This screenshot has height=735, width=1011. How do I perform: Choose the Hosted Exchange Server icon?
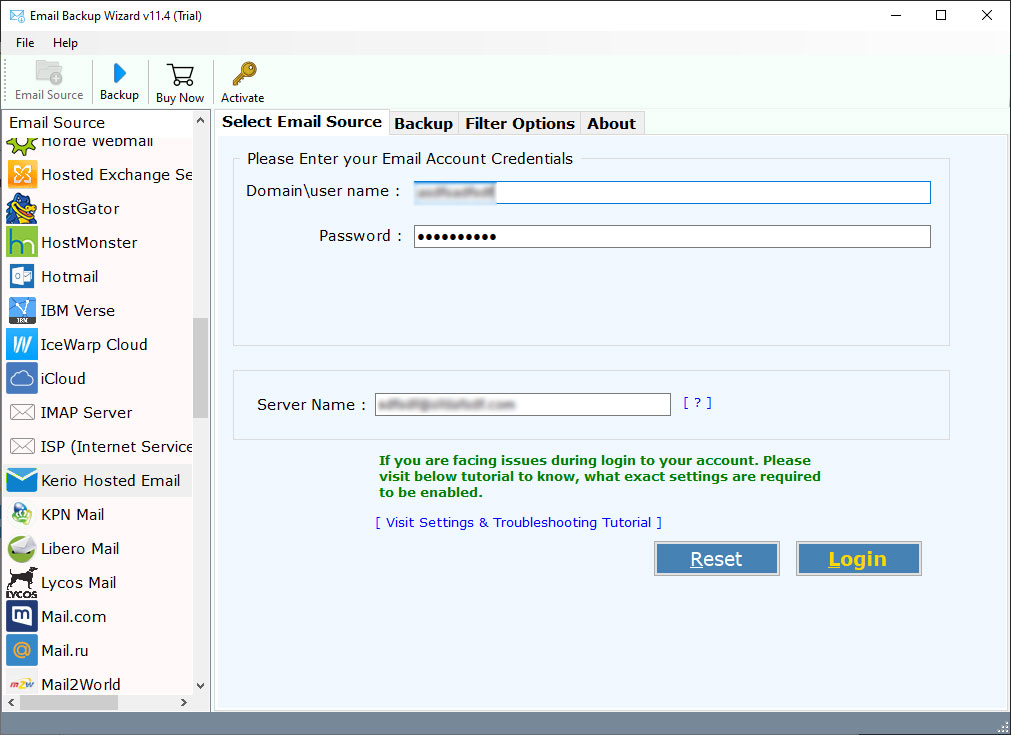[x=22, y=175]
